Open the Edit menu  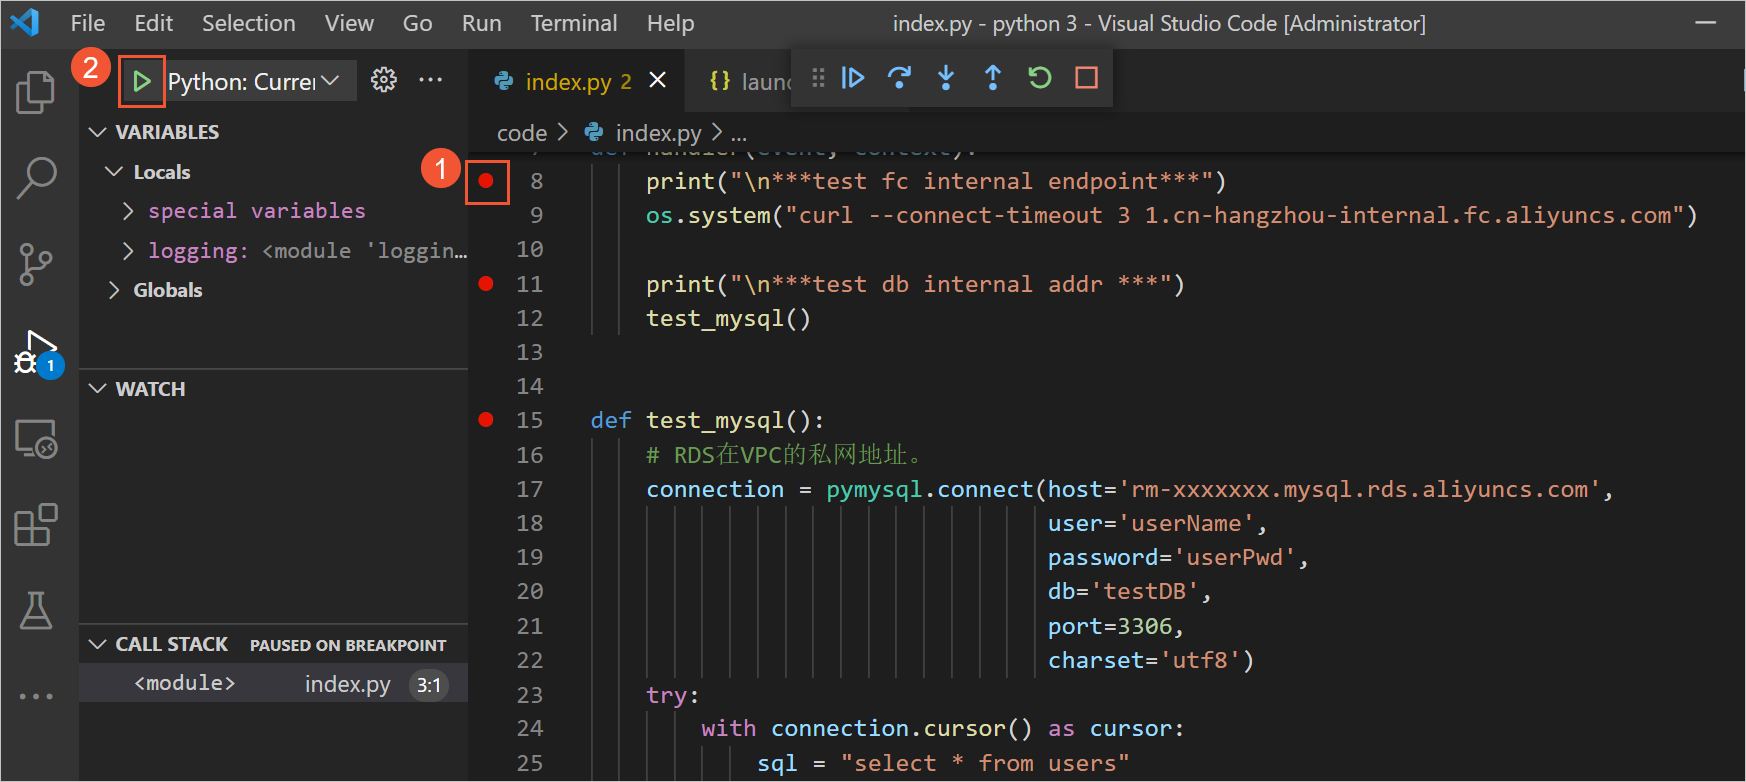pyautogui.click(x=153, y=23)
